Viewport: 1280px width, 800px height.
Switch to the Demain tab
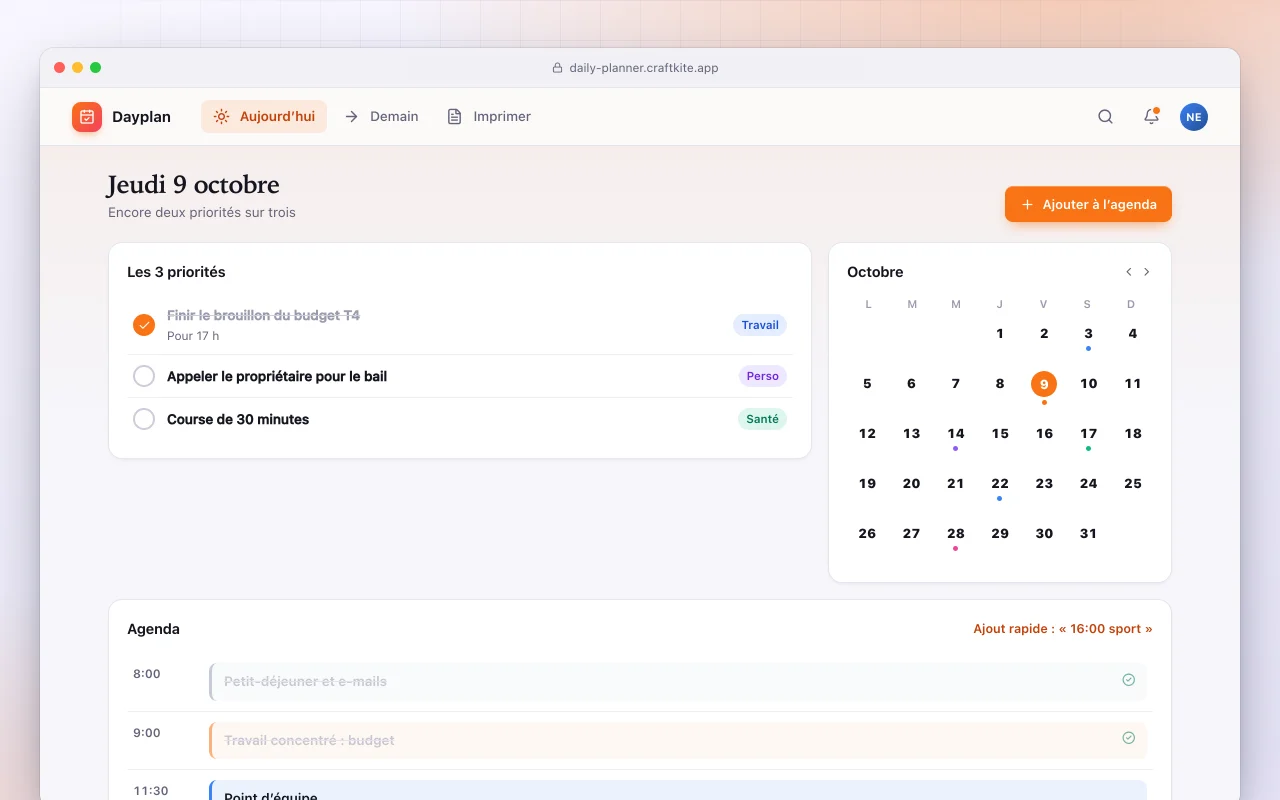point(381,117)
